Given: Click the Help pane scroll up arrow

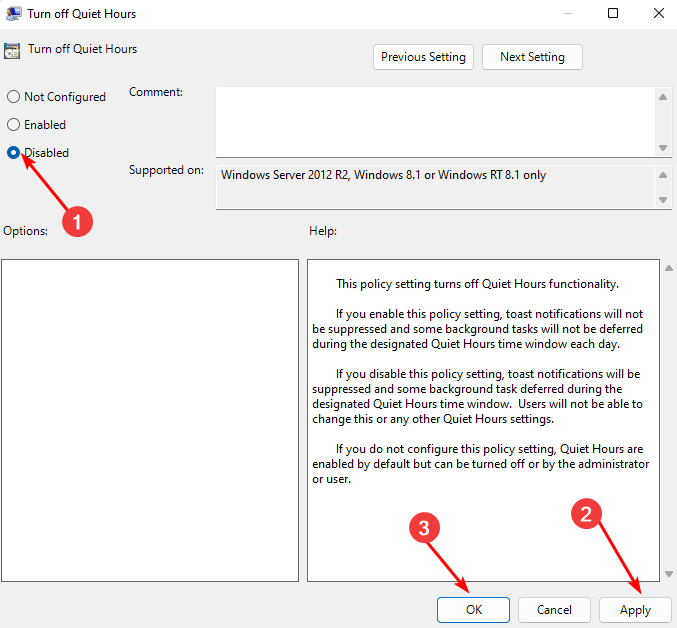Looking at the screenshot, I should 669,268.
